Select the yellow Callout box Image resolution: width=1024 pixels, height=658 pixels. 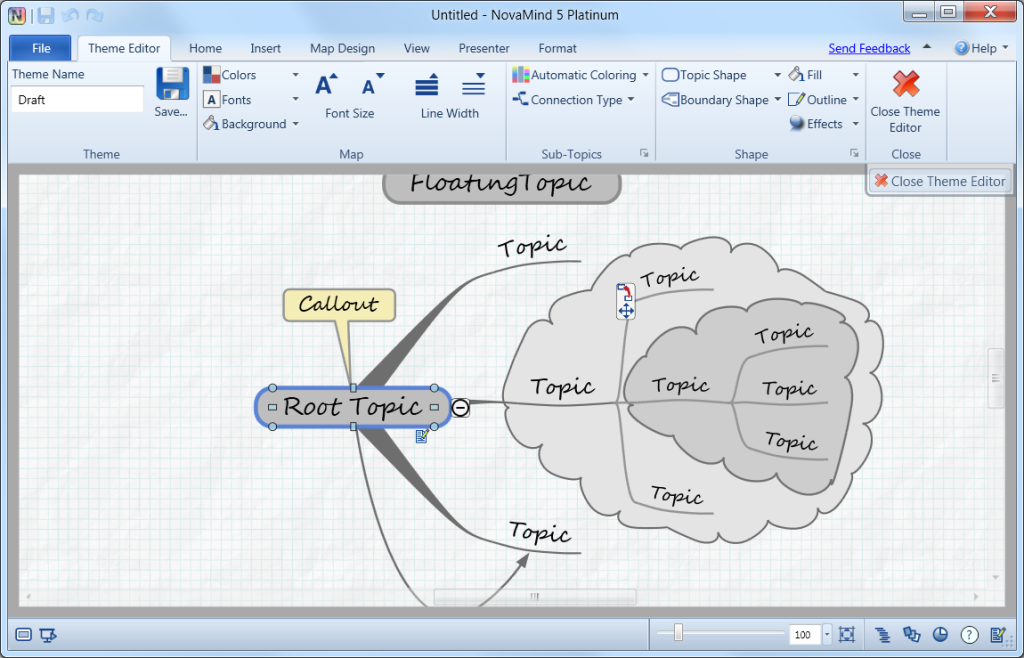tap(339, 305)
